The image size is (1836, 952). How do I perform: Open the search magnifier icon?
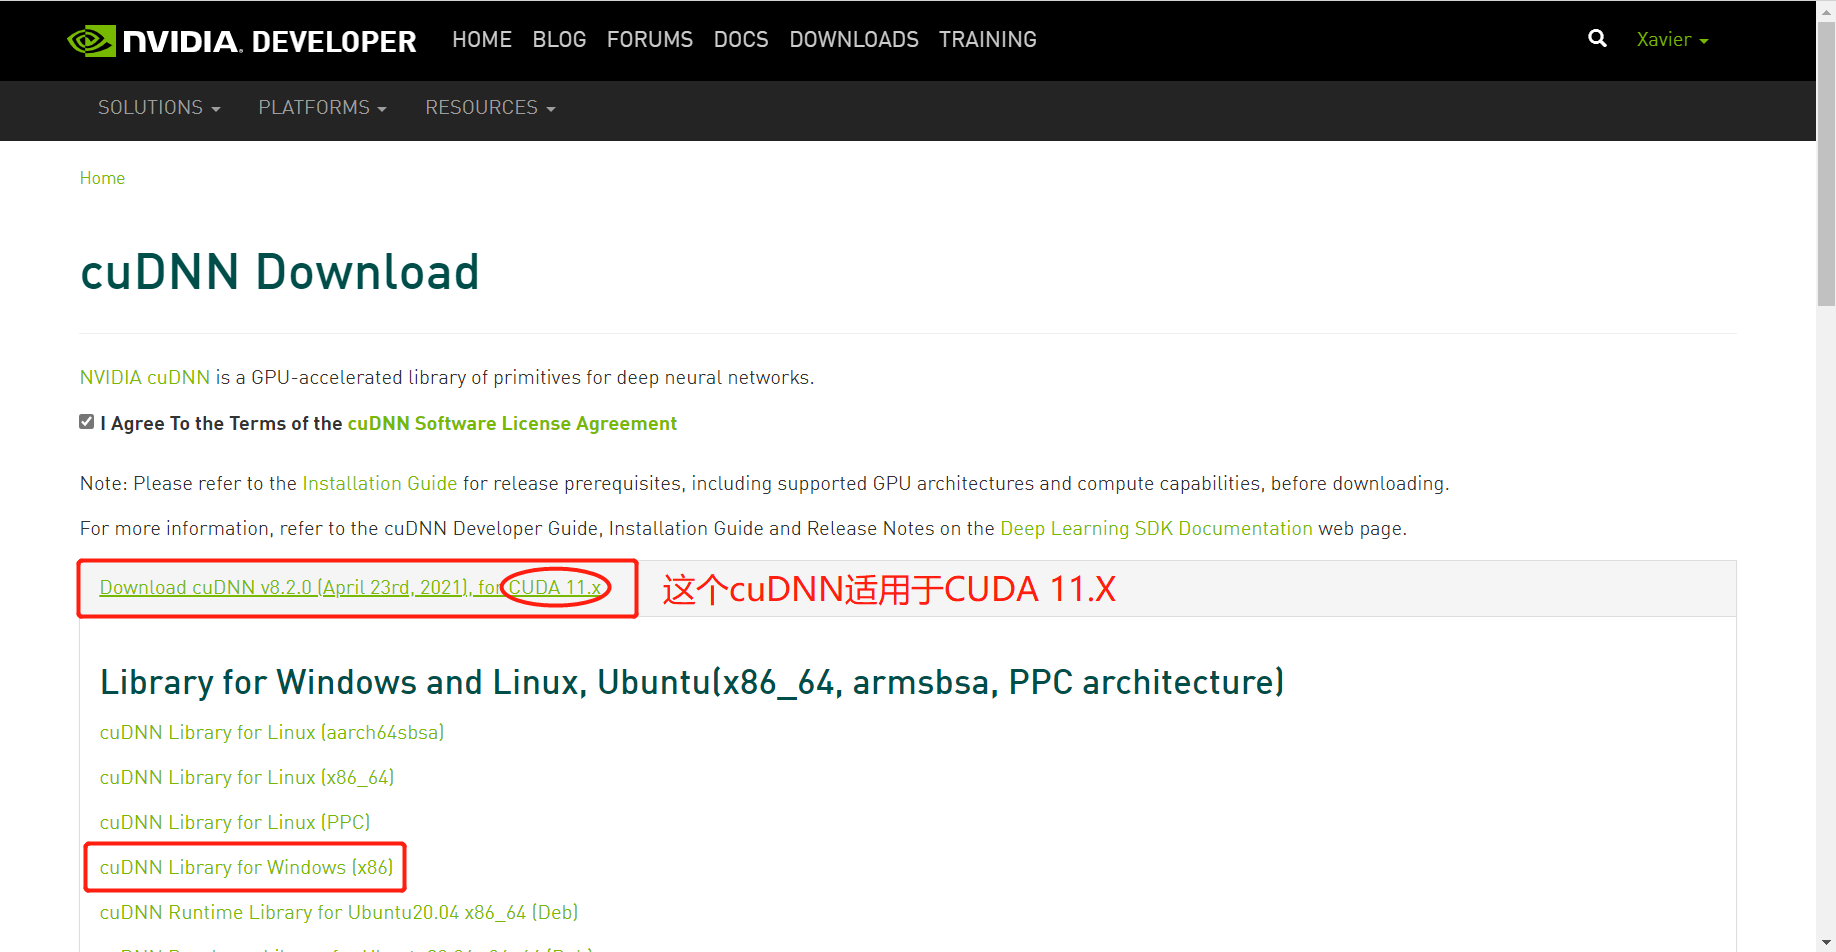(x=1597, y=39)
